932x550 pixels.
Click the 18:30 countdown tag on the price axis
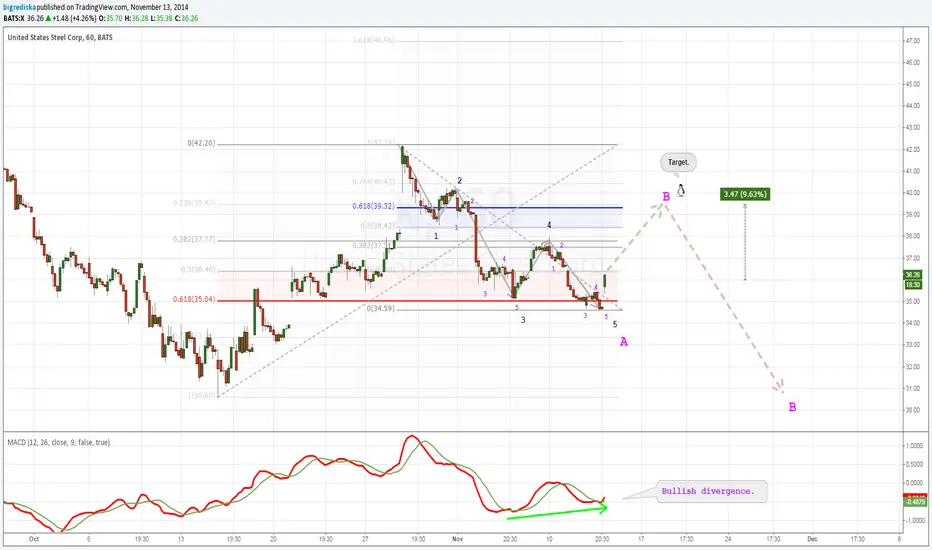point(912,285)
